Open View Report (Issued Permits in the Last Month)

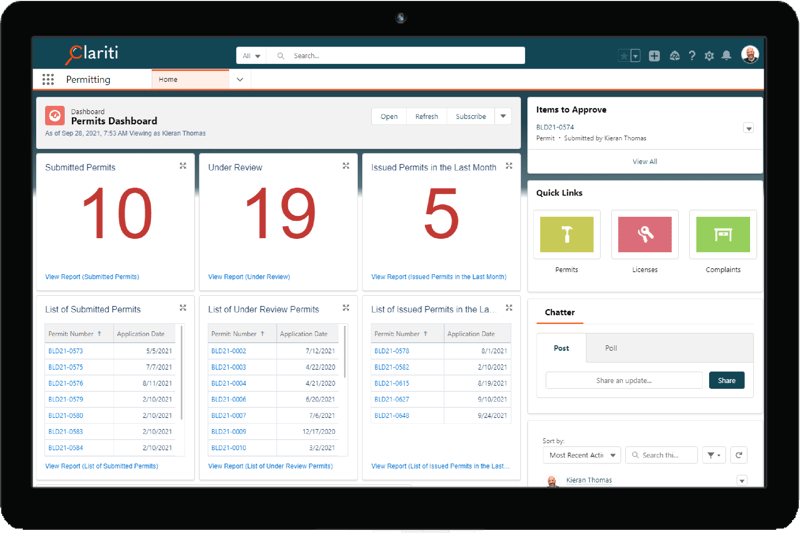[439, 276]
